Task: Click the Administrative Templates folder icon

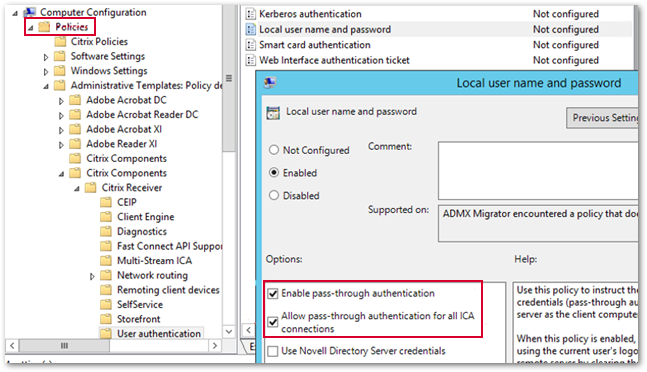Action: pyautogui.click(x=60, y=85)
